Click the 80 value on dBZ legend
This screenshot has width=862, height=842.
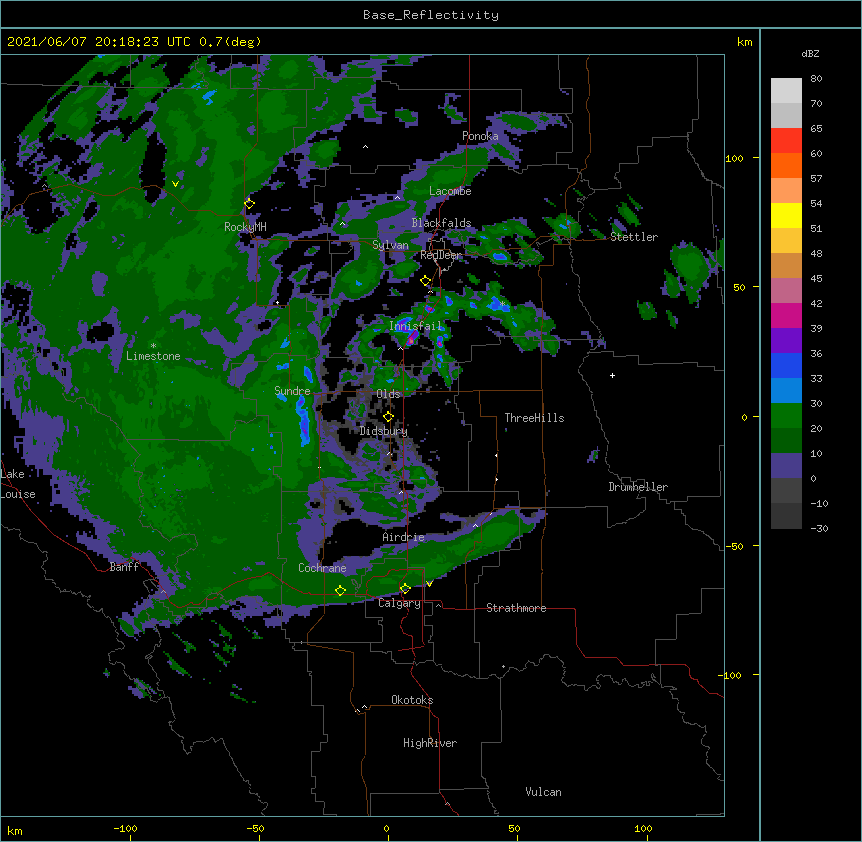pos(816,79)
